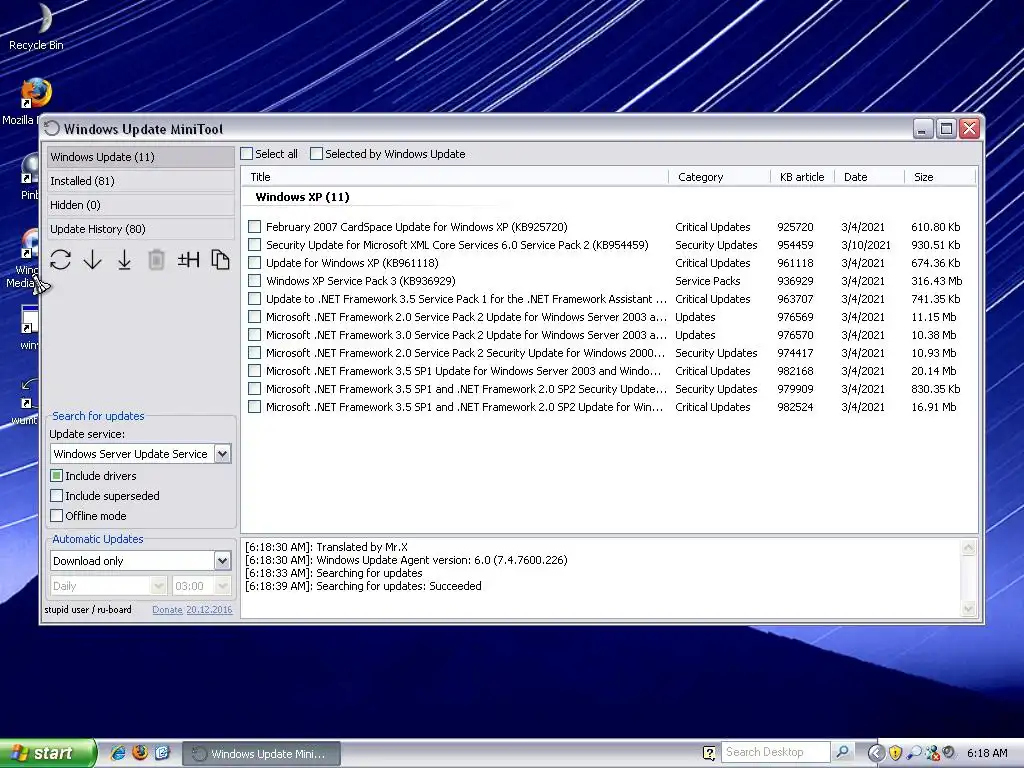Click the tray expand arrow icon

point(876,753)
